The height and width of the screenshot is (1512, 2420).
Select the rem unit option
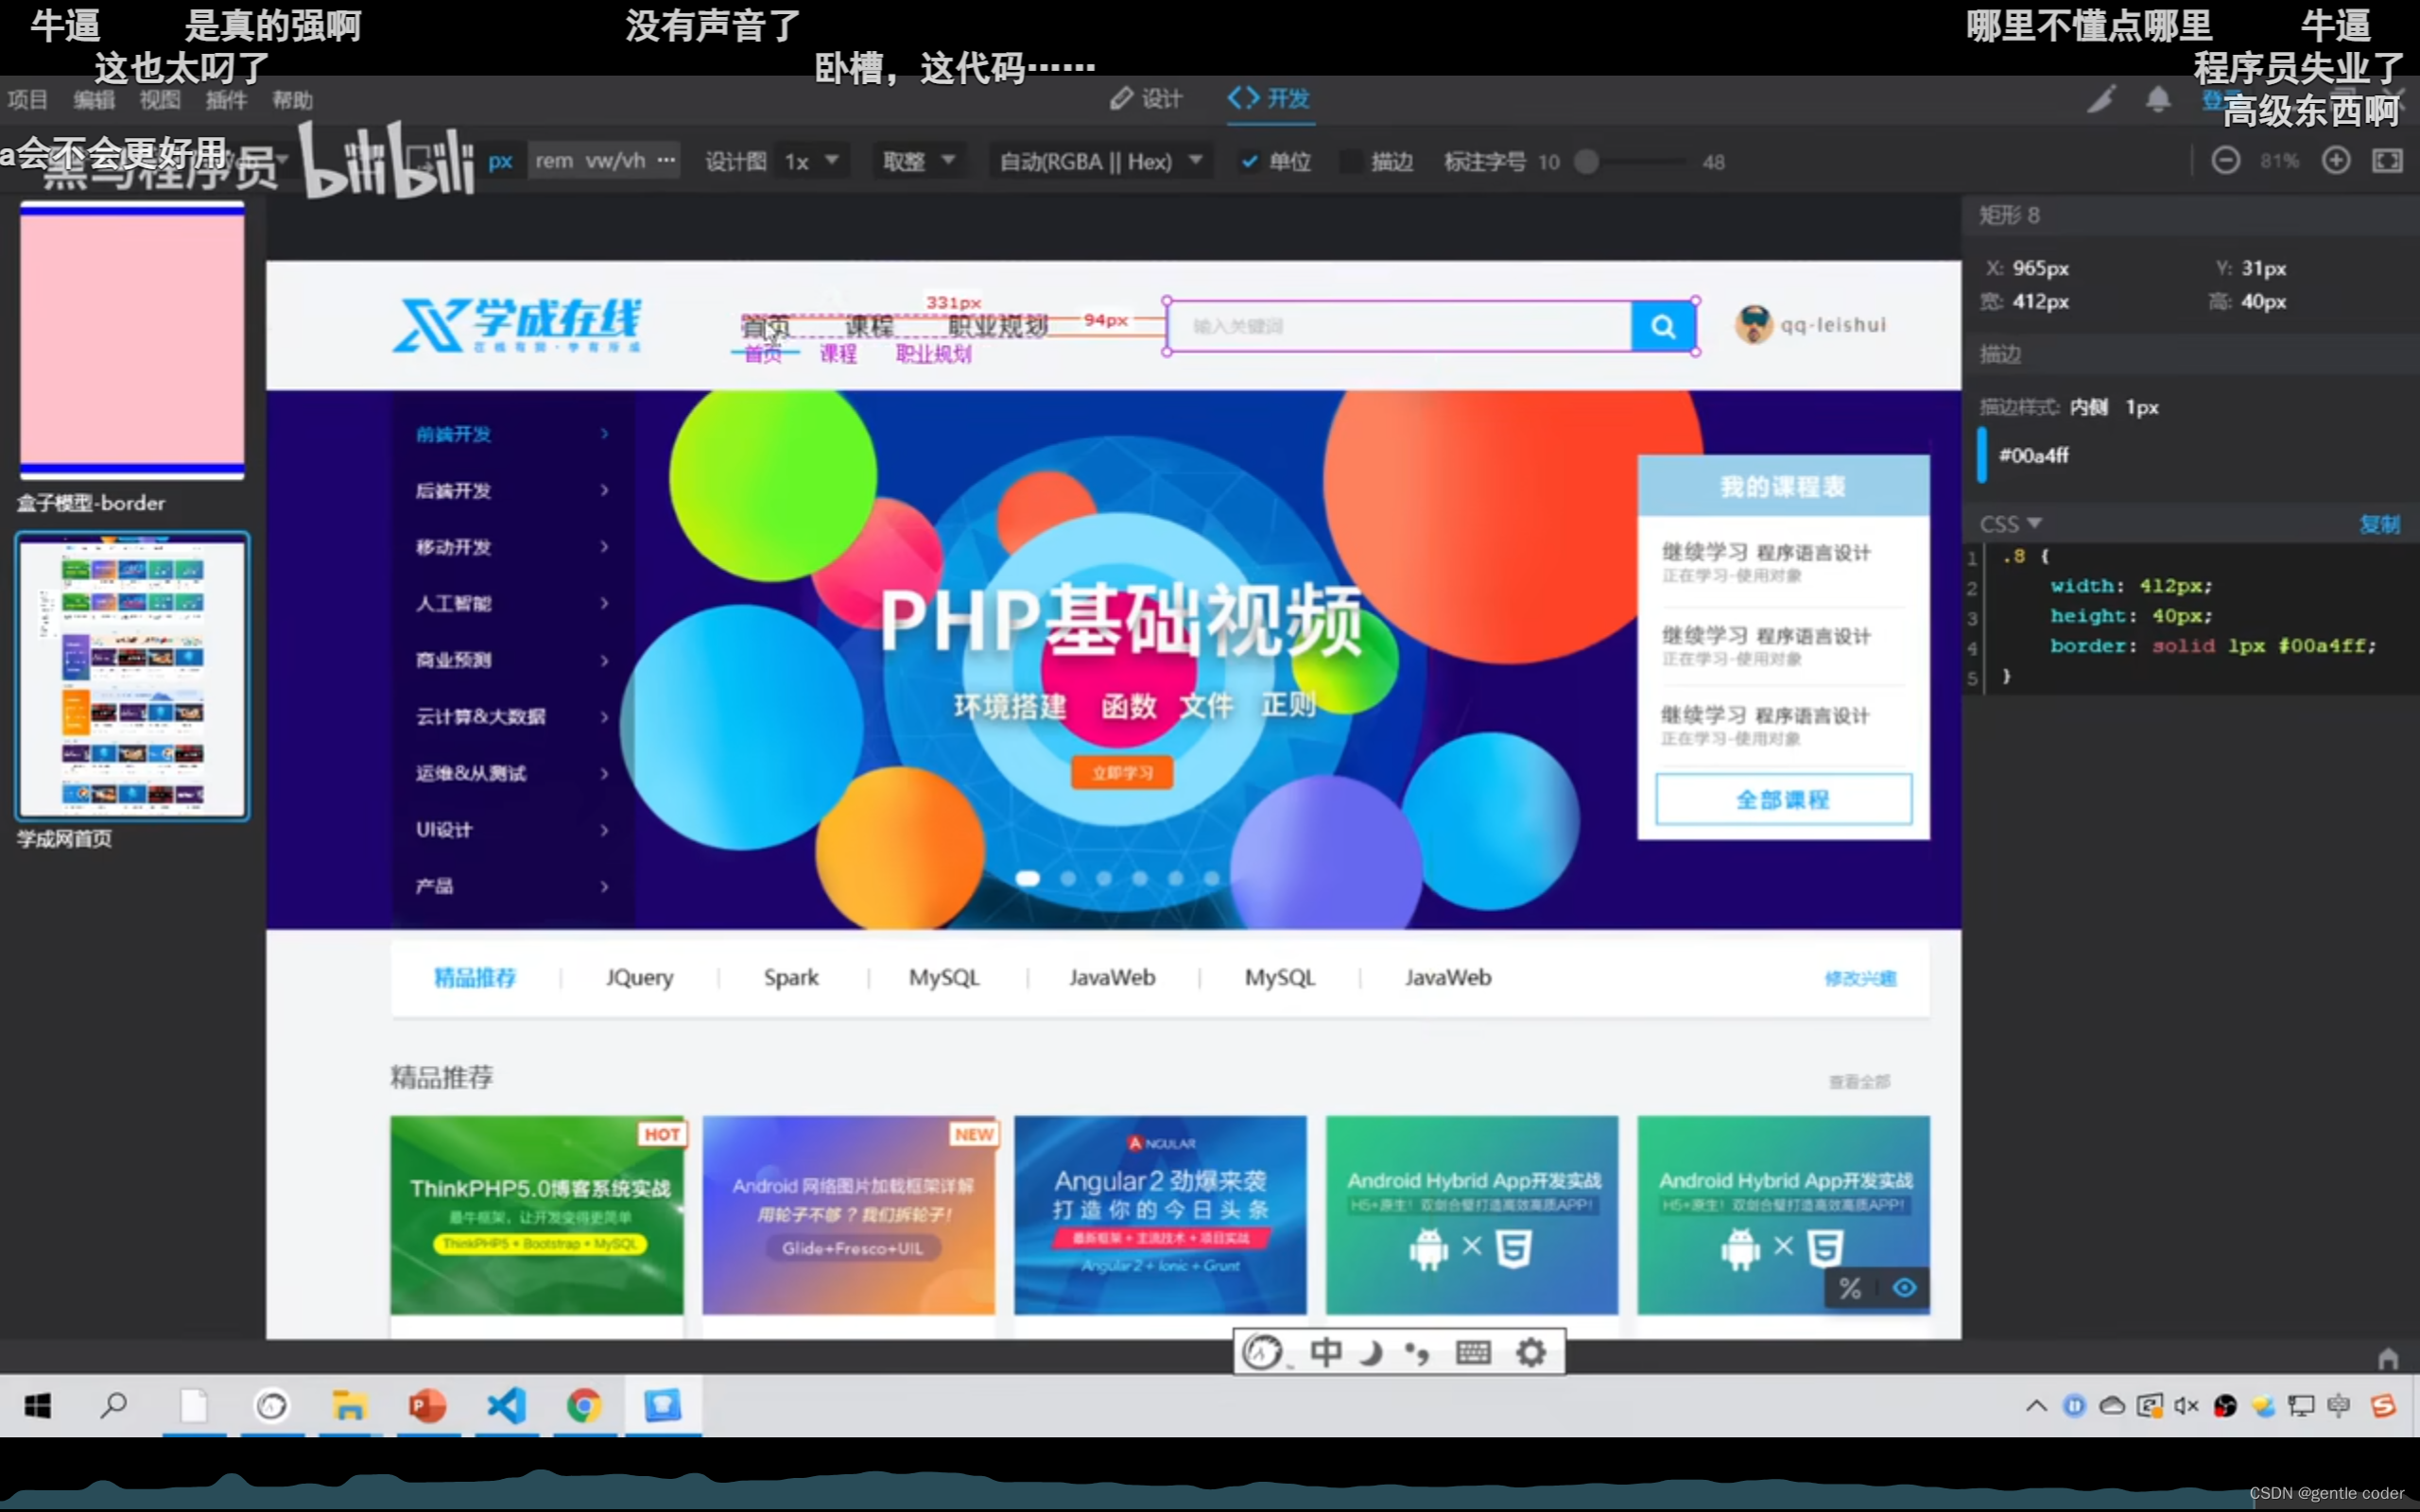tap(554, 161)
